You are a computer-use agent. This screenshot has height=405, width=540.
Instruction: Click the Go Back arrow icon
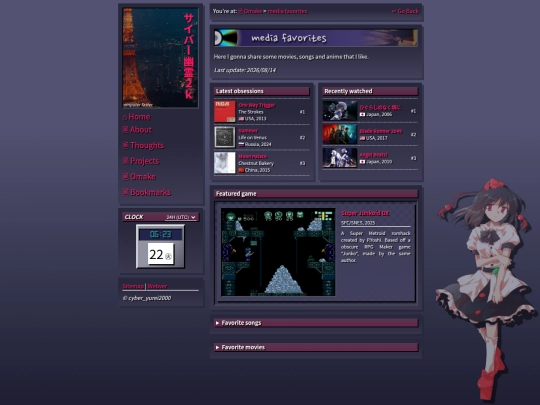point(394,11)
